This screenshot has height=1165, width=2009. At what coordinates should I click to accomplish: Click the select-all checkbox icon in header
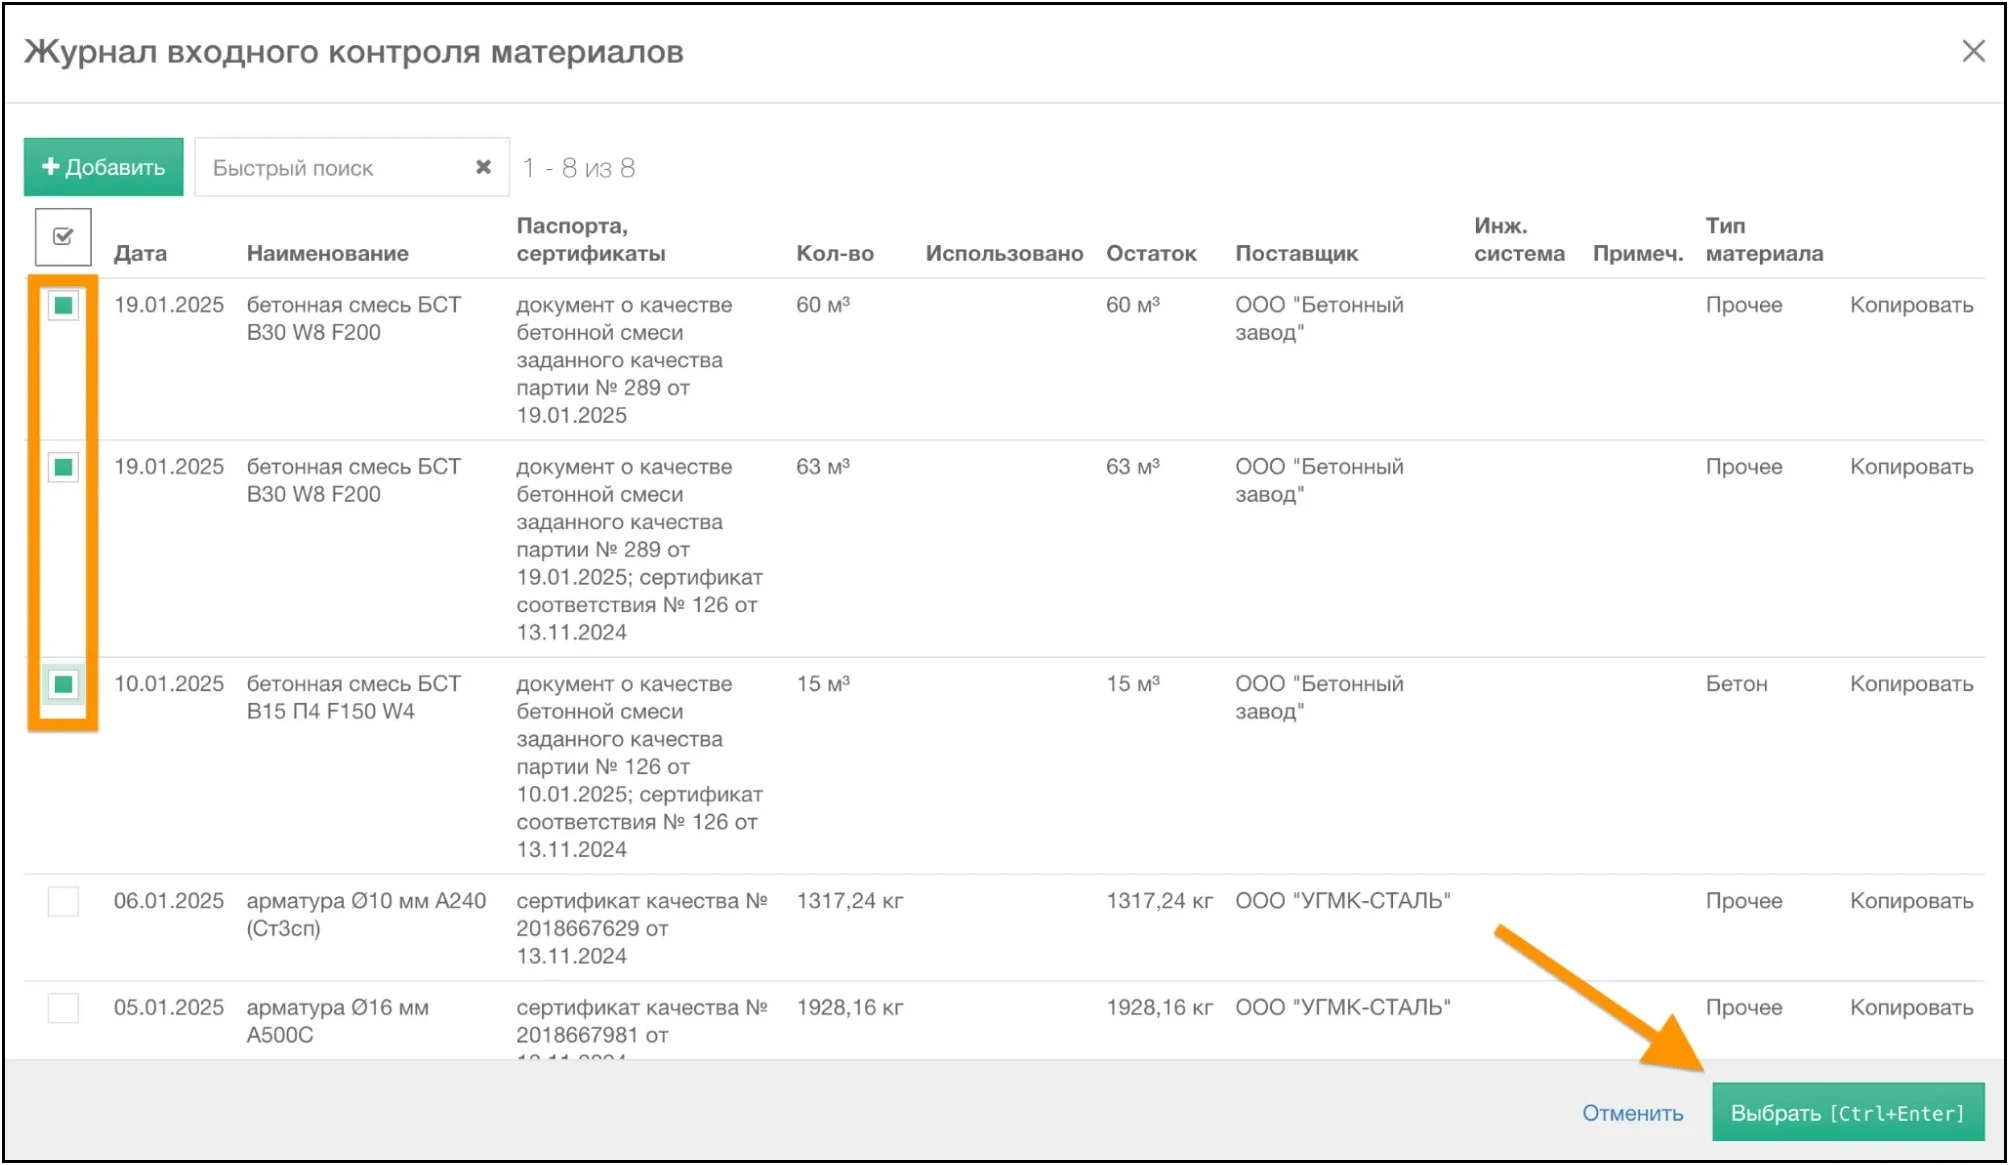click(x=63, y=237)
